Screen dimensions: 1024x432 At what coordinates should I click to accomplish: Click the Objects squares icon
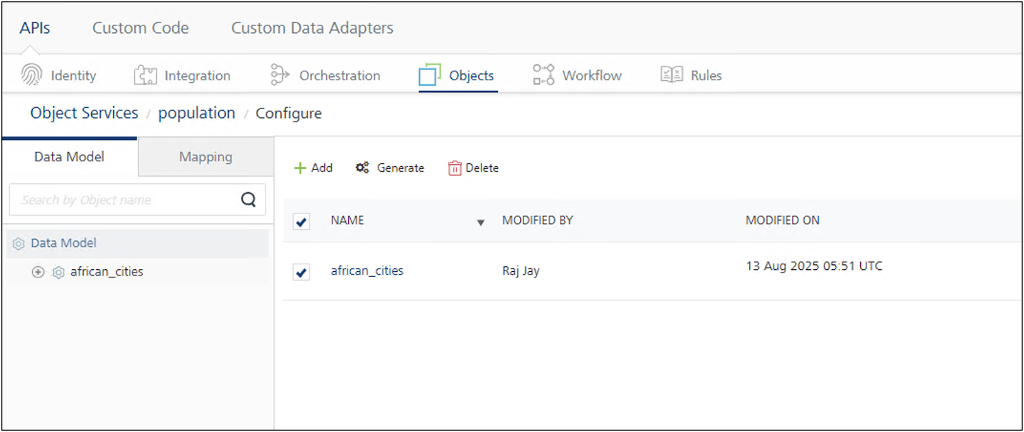click(430, 75)
